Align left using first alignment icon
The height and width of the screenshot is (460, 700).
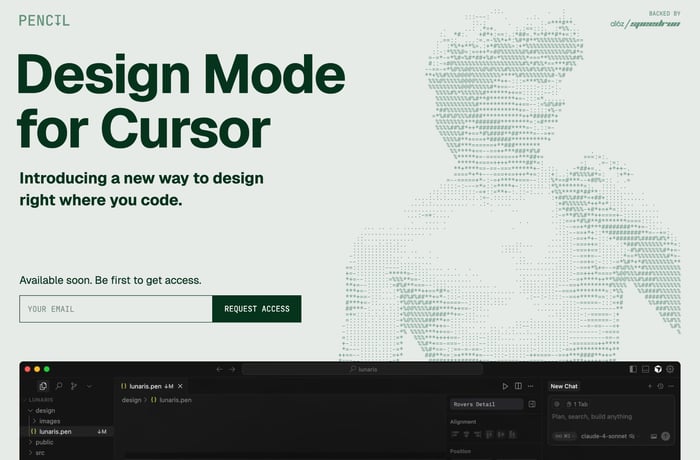455,434
